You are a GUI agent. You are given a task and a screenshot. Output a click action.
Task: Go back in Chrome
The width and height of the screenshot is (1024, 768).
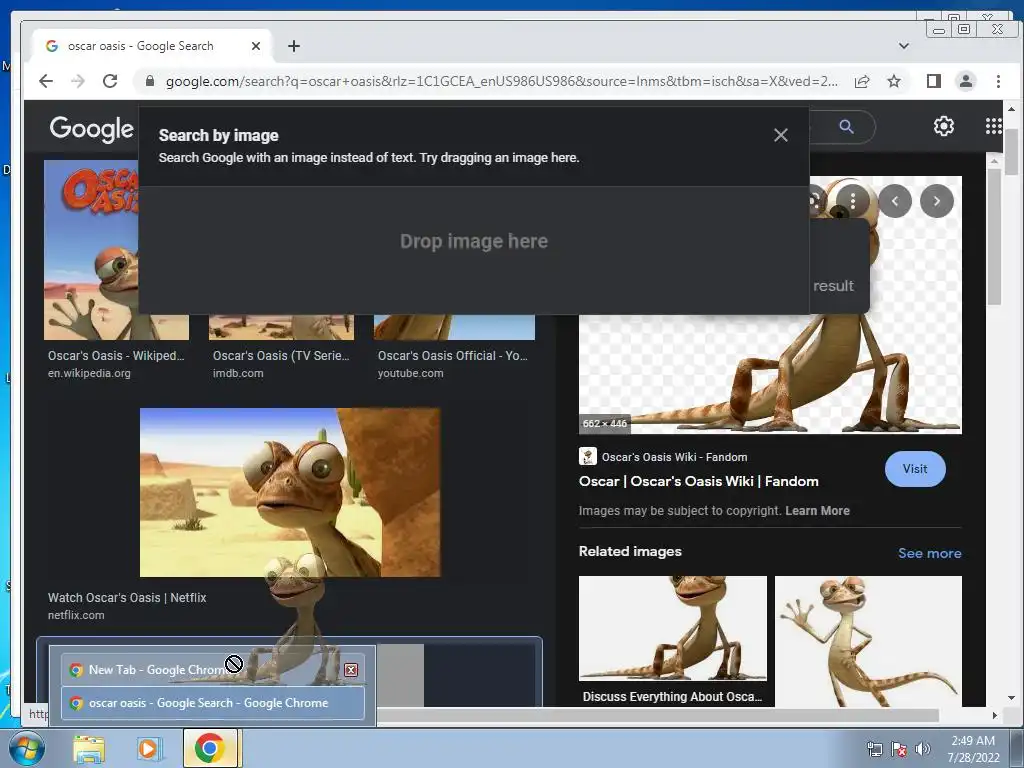coord(46,81)
